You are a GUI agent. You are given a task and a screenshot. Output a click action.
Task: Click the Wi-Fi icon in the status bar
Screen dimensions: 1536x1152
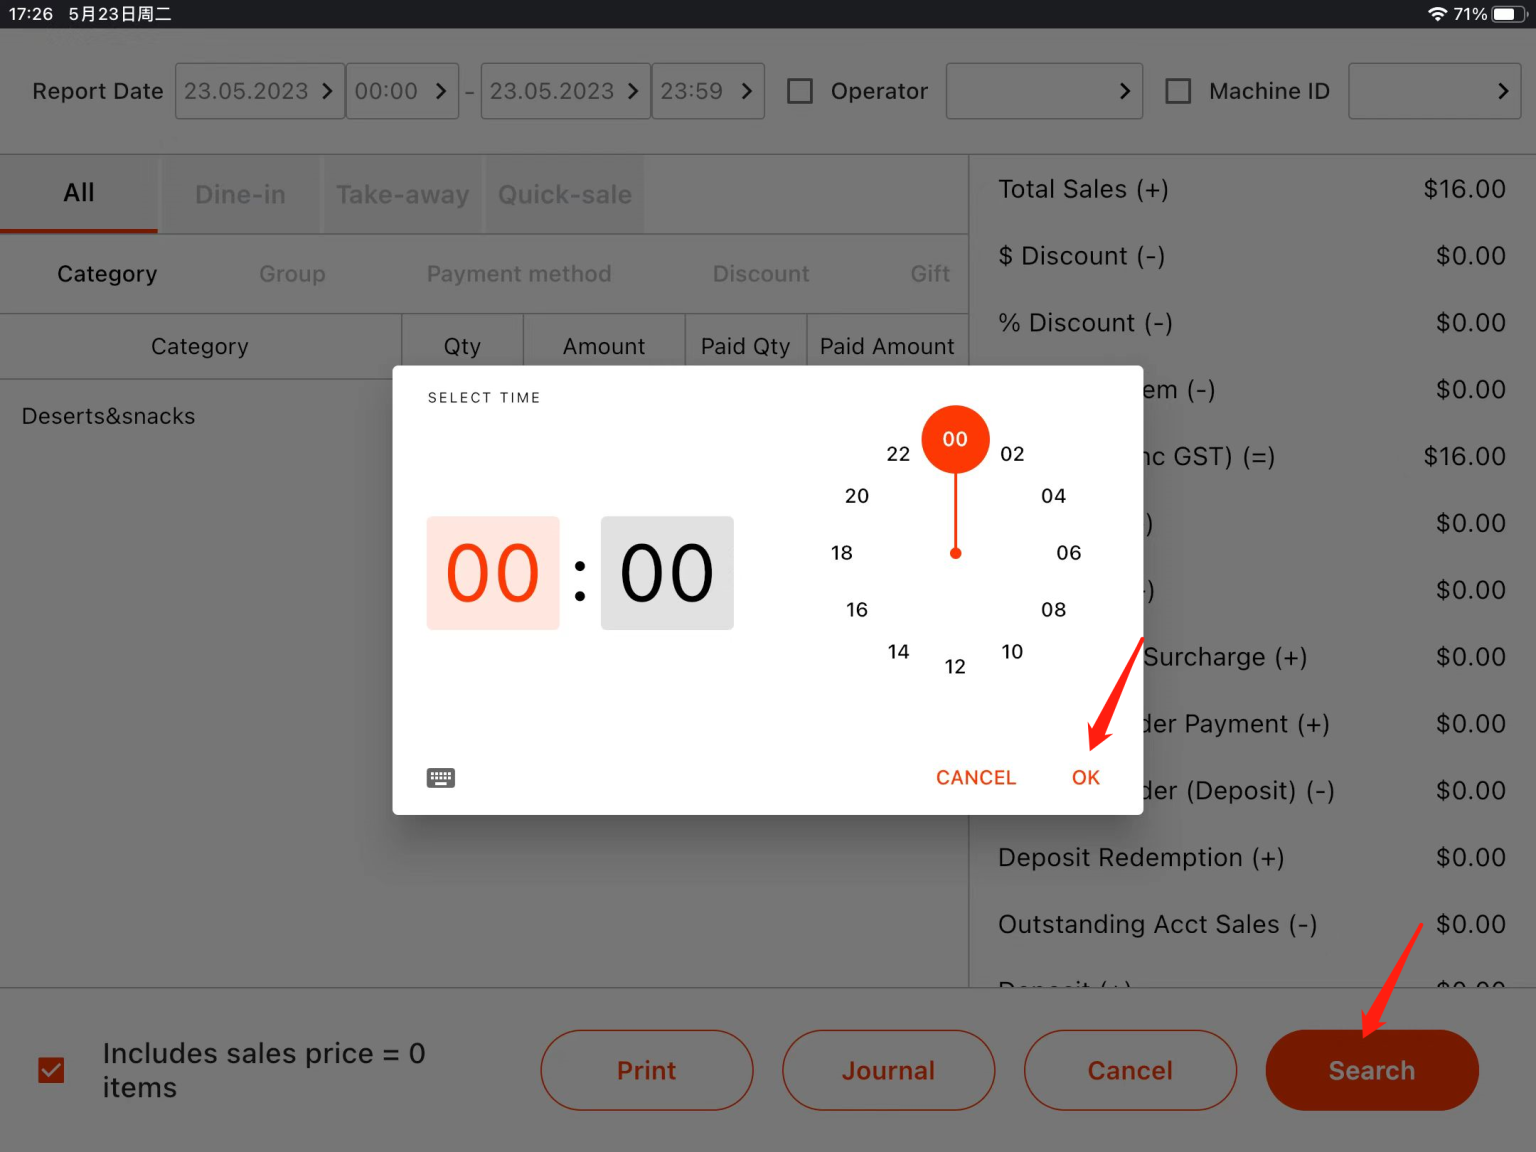tap(1438, 14)
